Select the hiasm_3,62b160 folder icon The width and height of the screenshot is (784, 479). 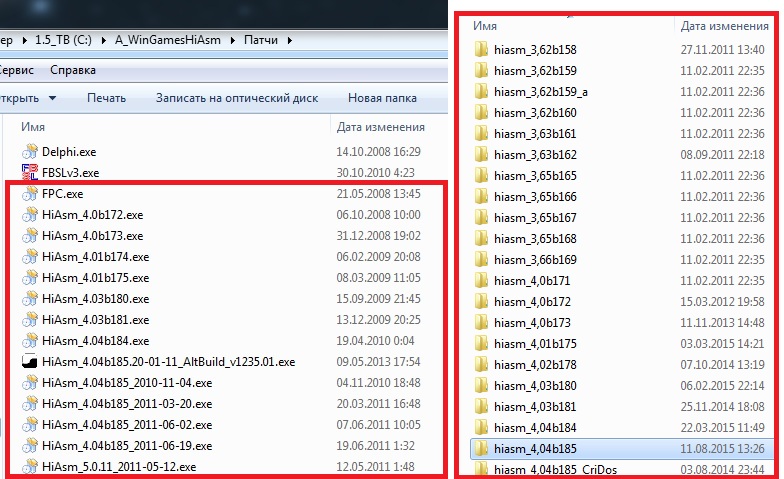click(x=481, y=112)
